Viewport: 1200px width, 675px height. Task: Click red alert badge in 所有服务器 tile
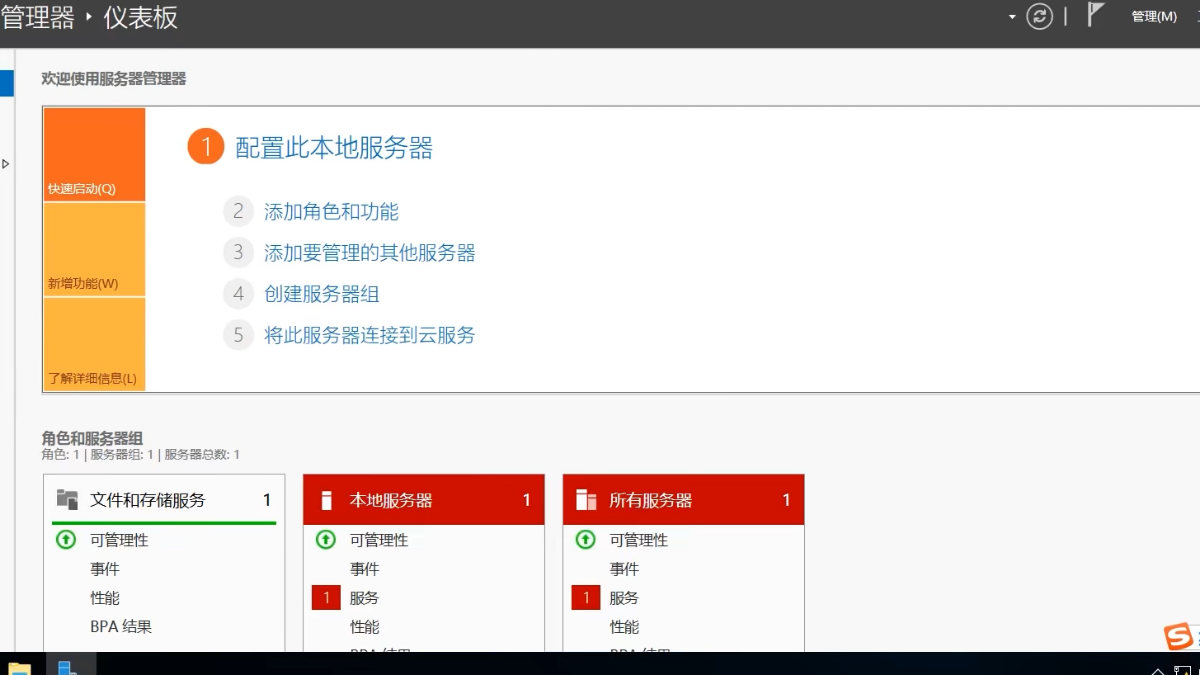click(x=586, y=598)
